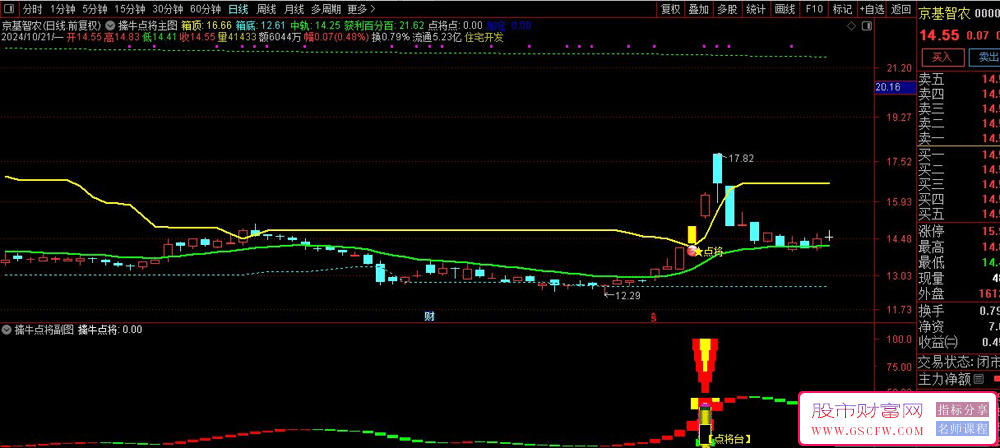Switch to the 30分钟 period tab
This screenshot has height=448, width=1000.
click(169, 9)
